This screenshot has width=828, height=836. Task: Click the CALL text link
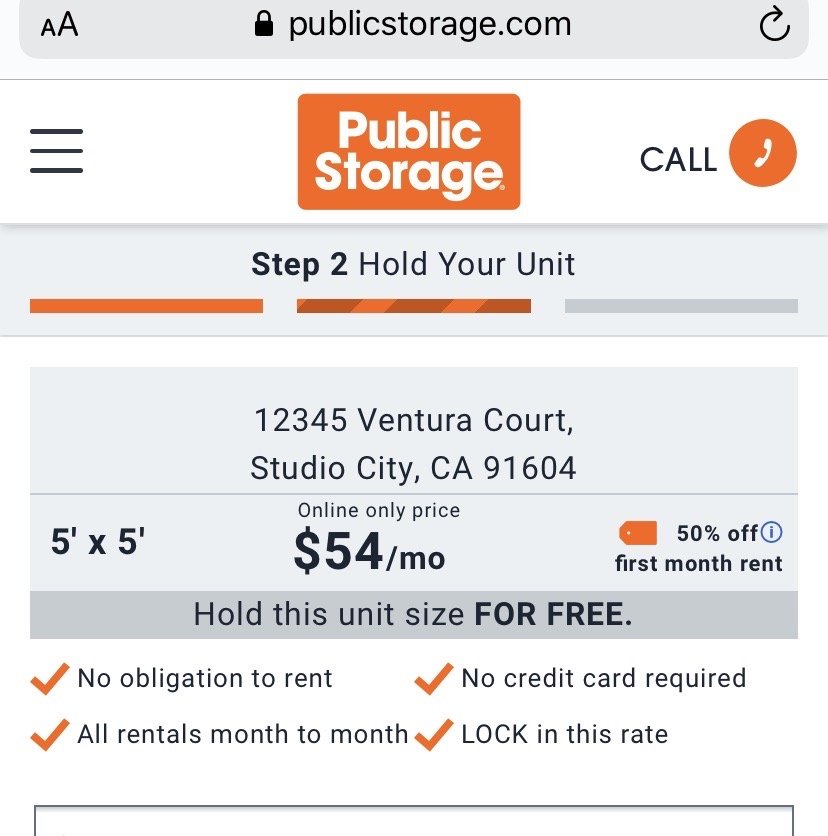pos(678,159)
